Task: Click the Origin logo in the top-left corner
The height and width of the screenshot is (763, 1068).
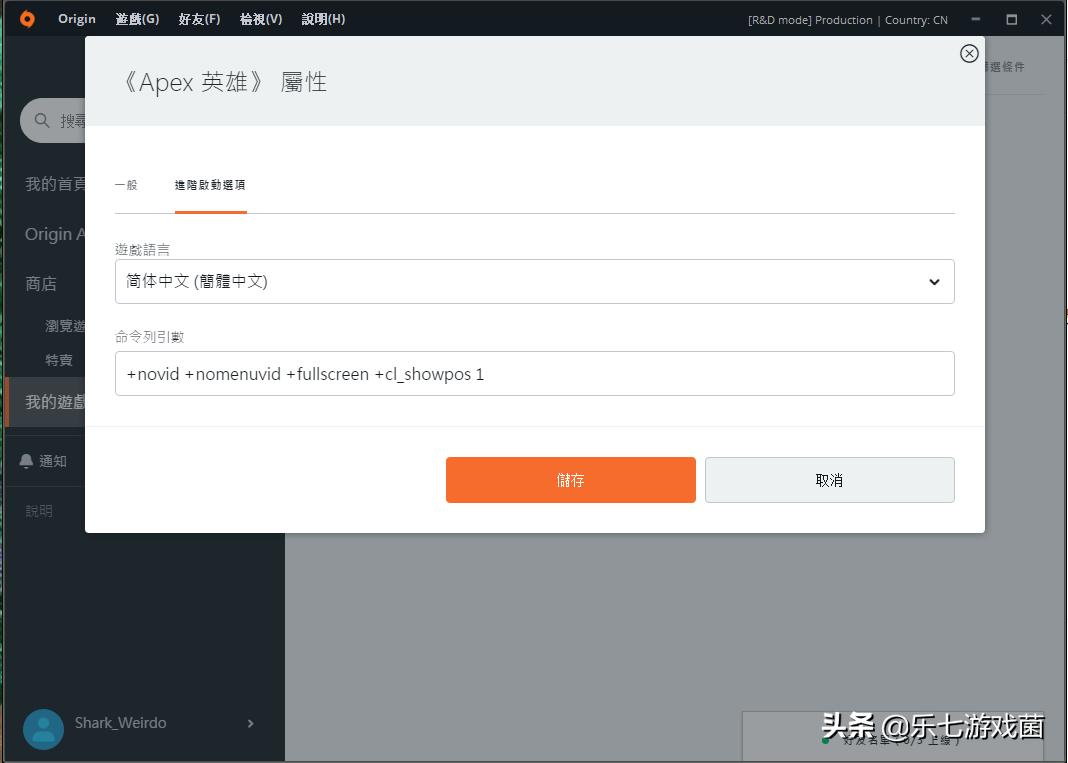Action: [x=26, y=18]
